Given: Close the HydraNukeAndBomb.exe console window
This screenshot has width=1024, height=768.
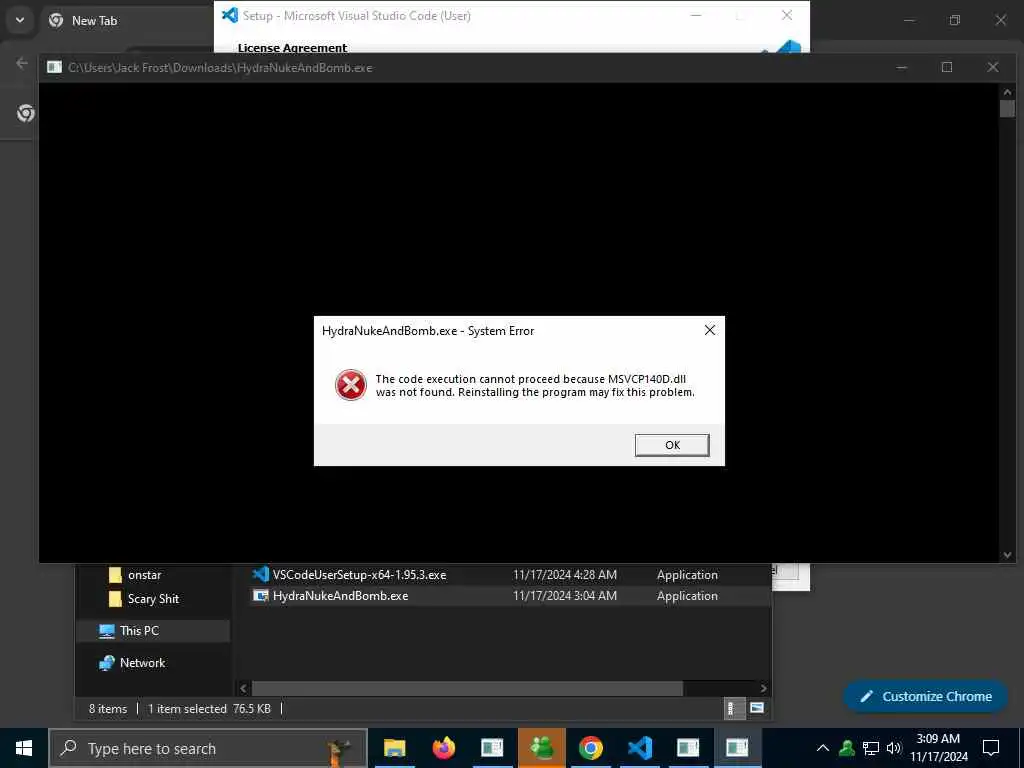Looking at the screenshot, I should (x=993, y=67).
